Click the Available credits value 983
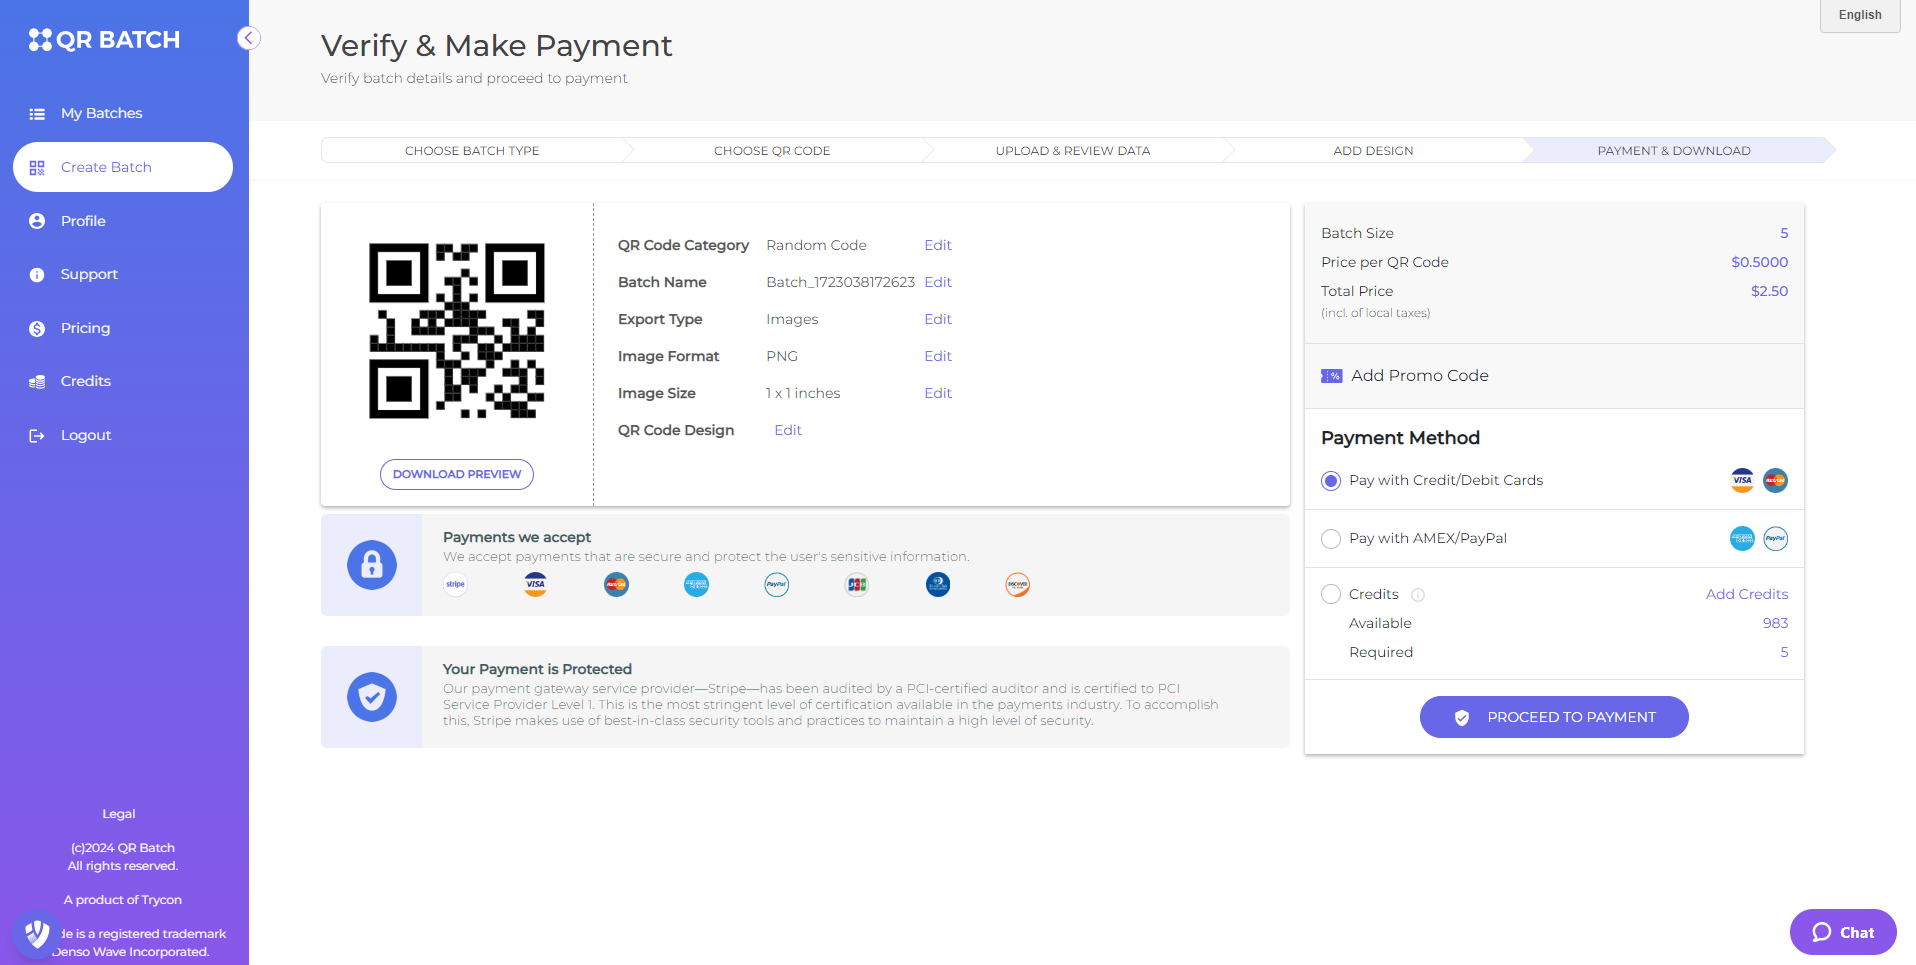Viewport: 1916px width, 965px height. coord(1775,623)
